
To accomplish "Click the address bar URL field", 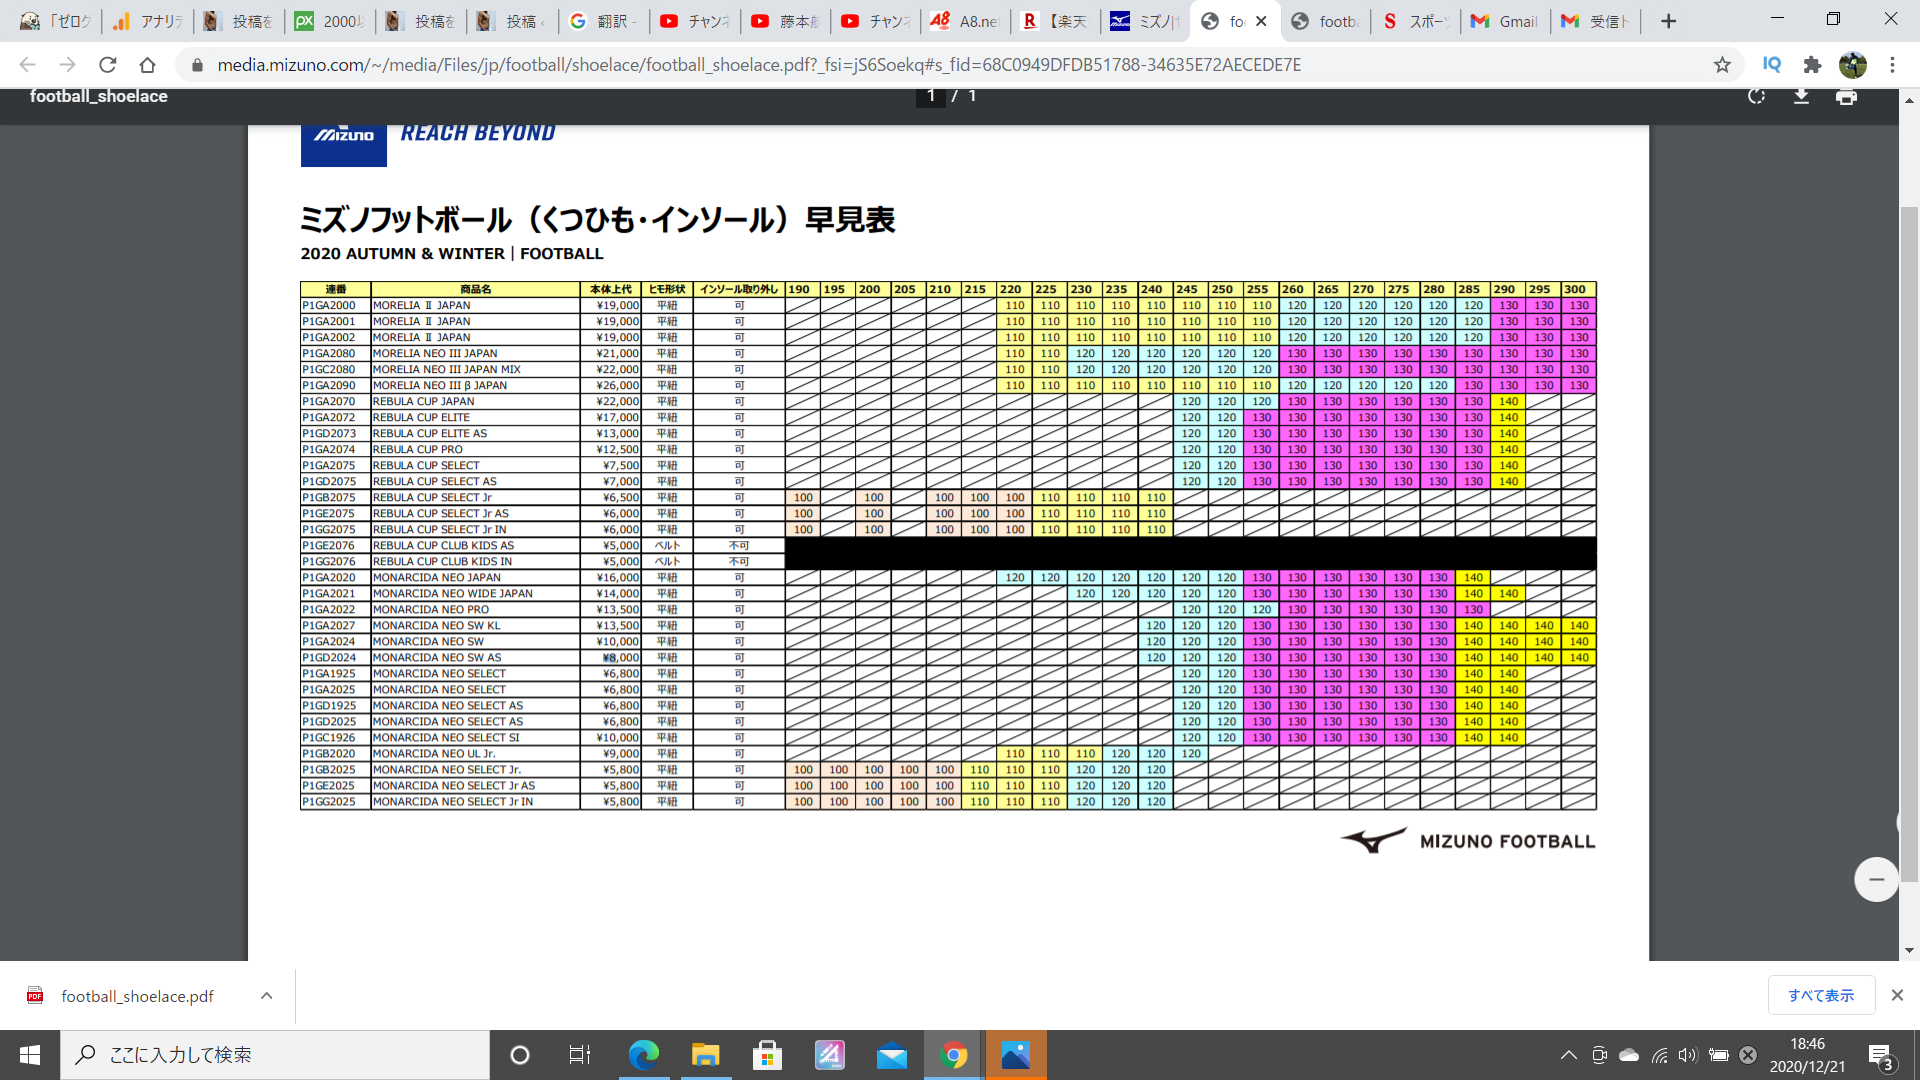I will tap(760, 65).
